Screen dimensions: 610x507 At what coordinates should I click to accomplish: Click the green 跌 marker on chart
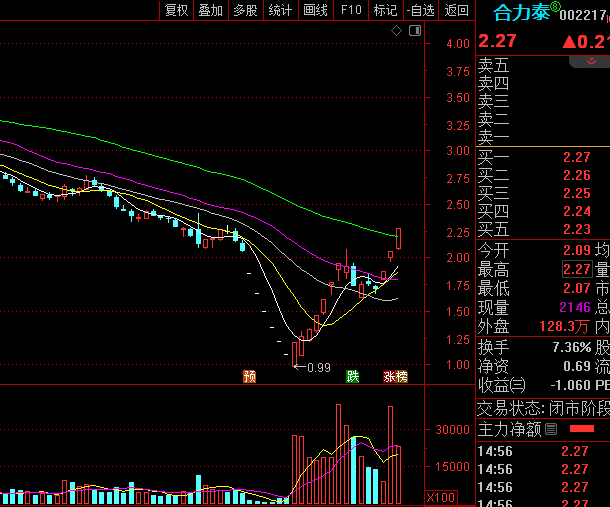[352, 376]
